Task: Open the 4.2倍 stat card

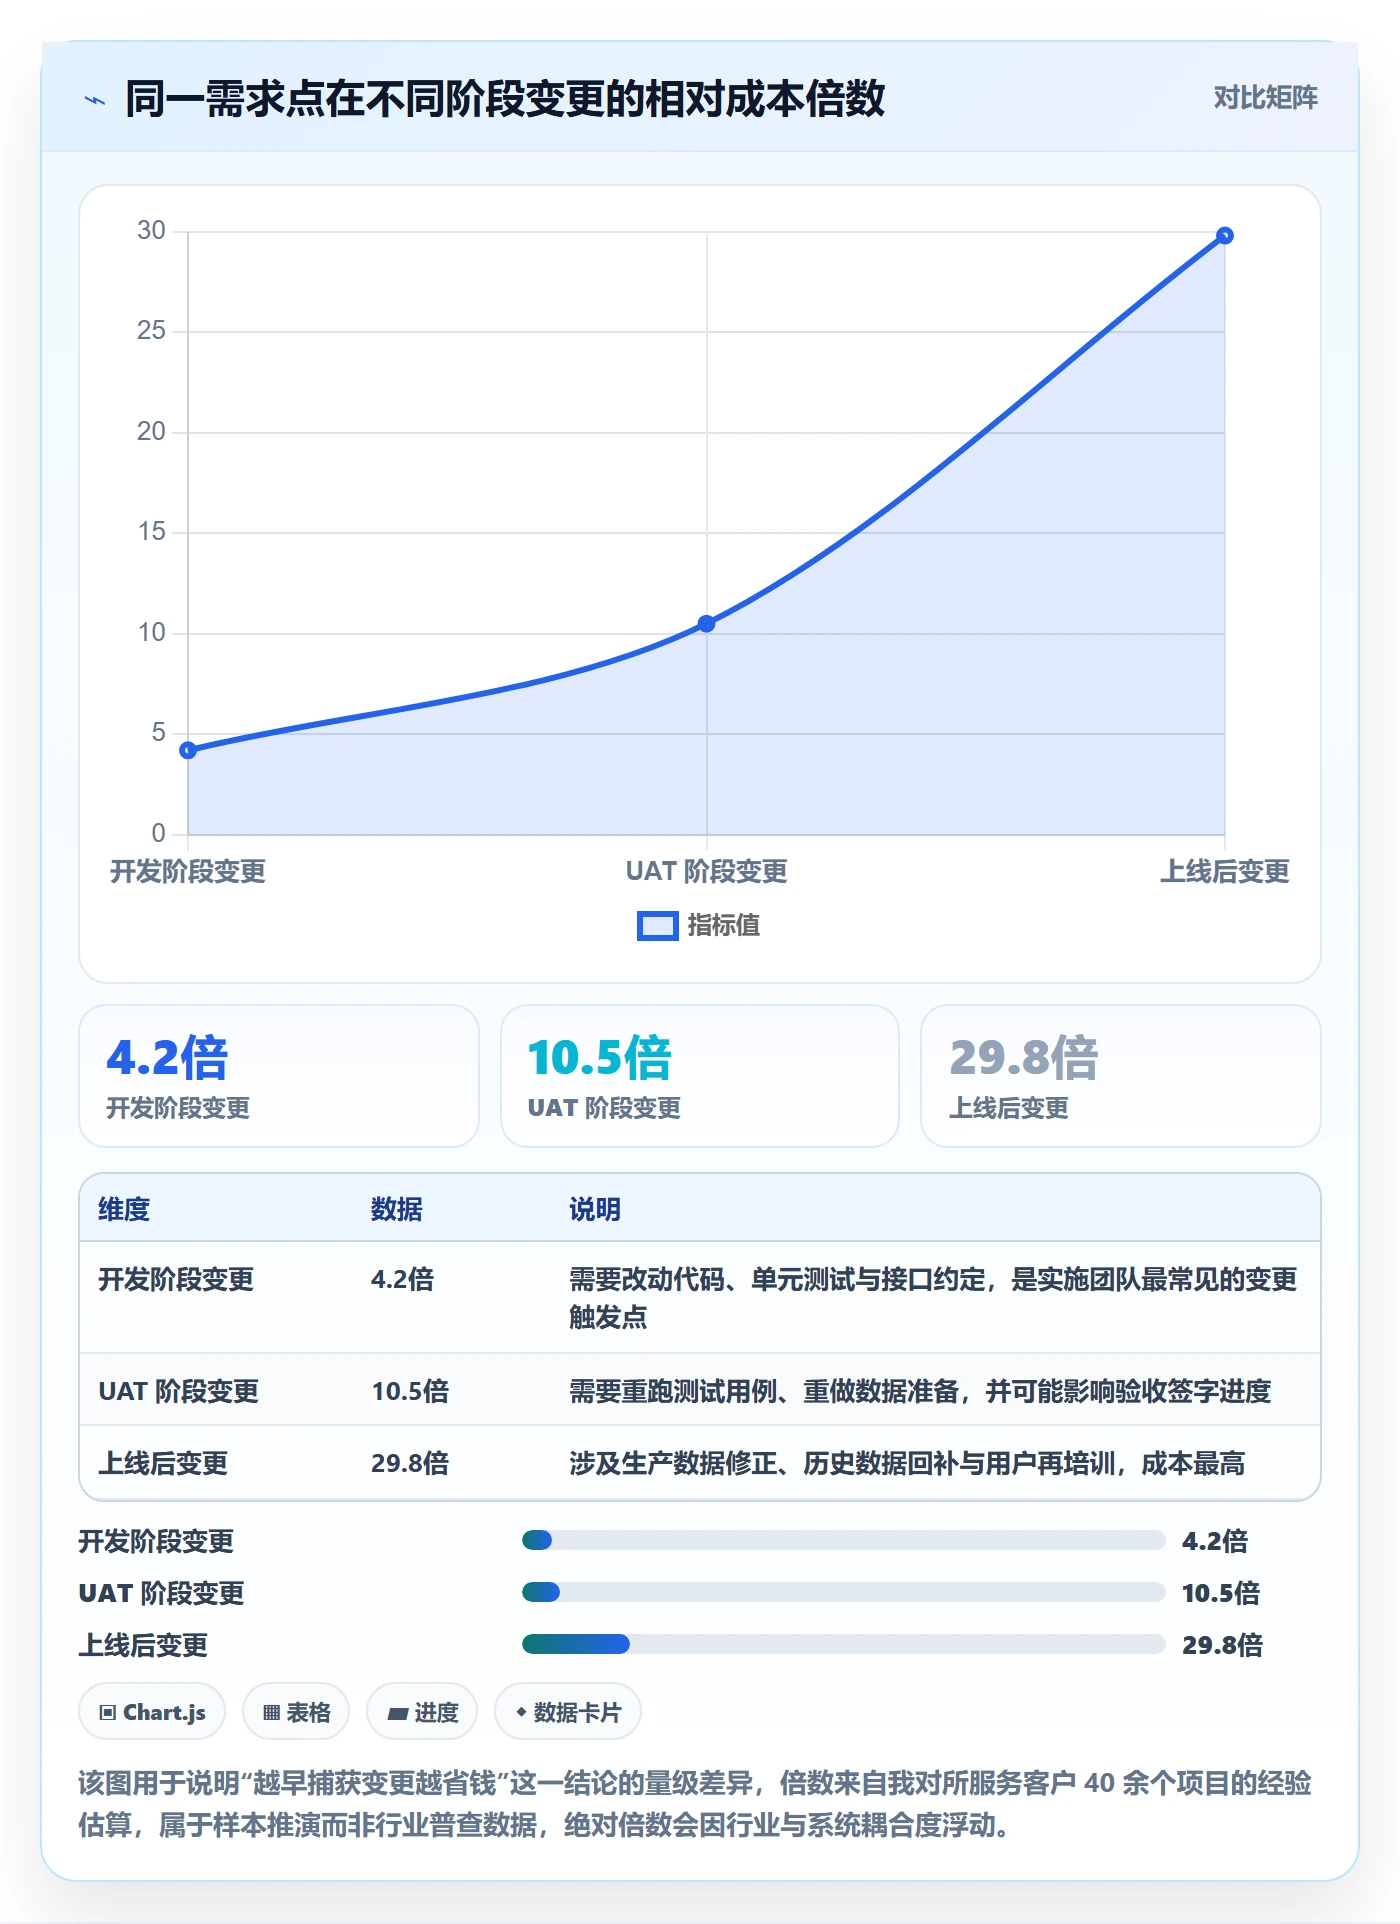Action: (279, 1076)
